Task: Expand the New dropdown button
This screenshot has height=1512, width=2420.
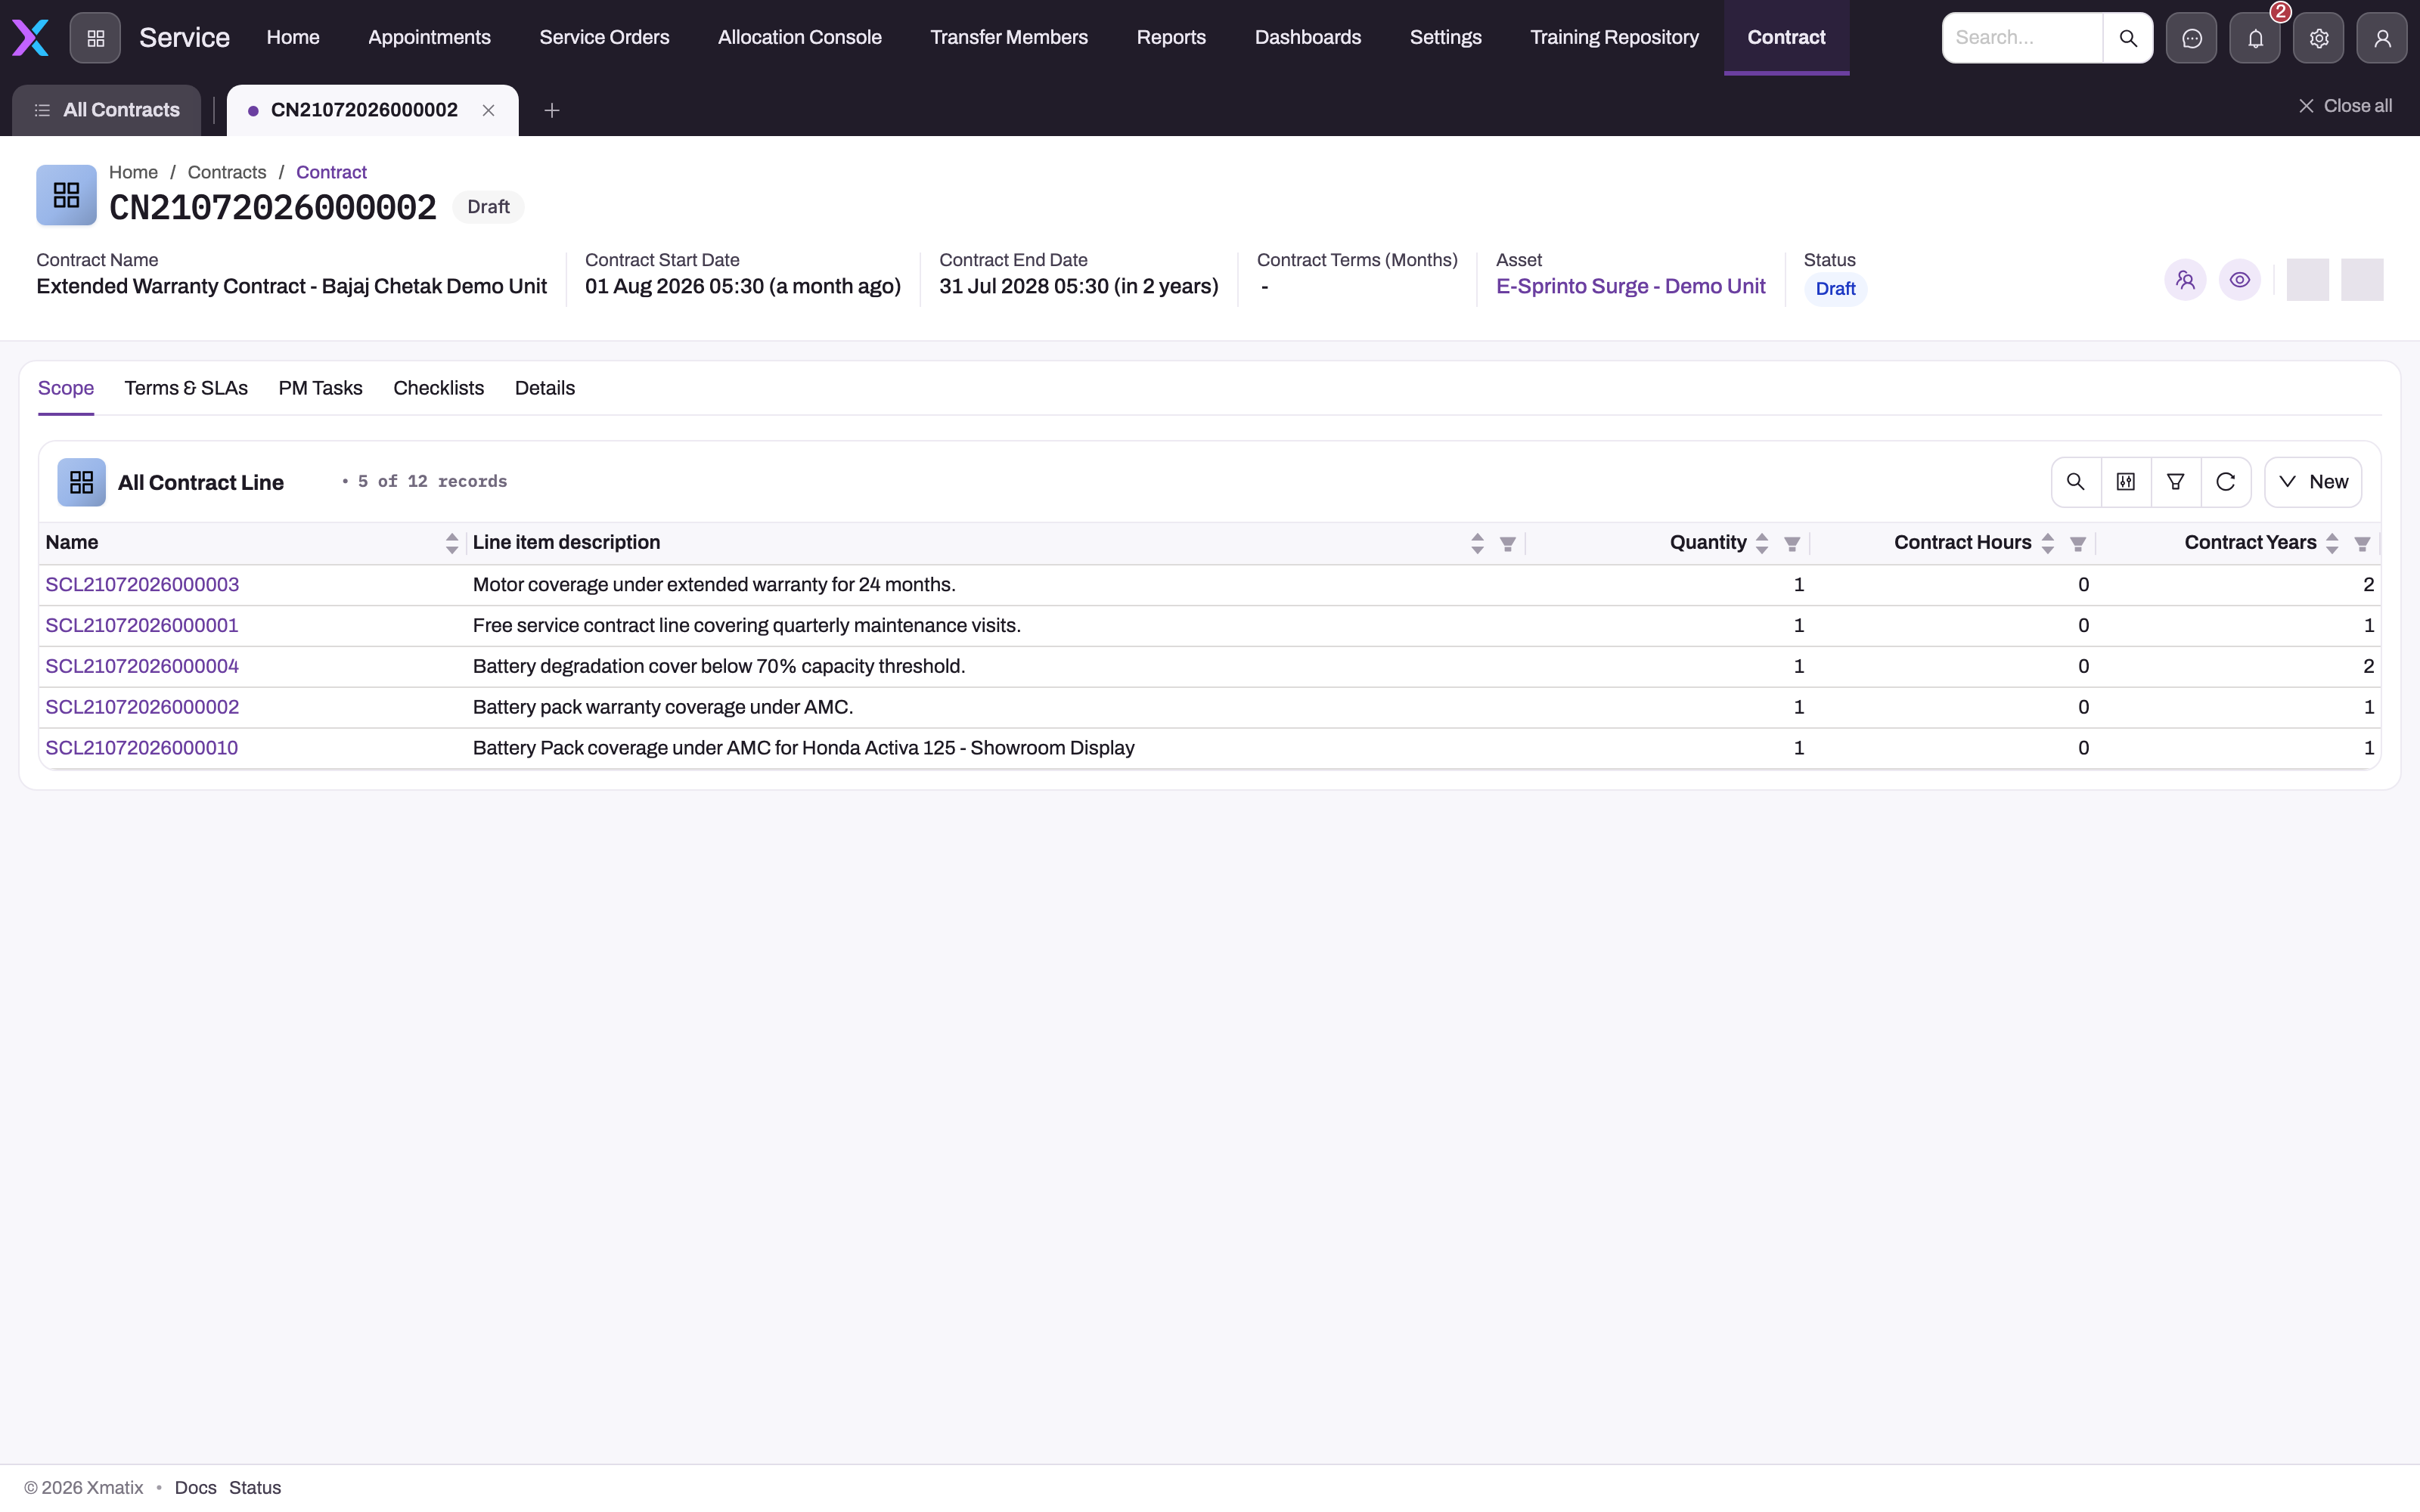Action: point(2313,482)
